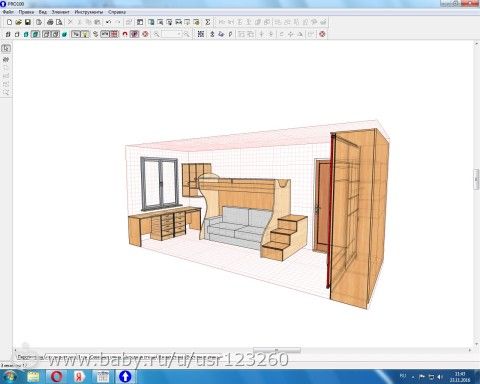Open the Вид menu

point(43,12)
